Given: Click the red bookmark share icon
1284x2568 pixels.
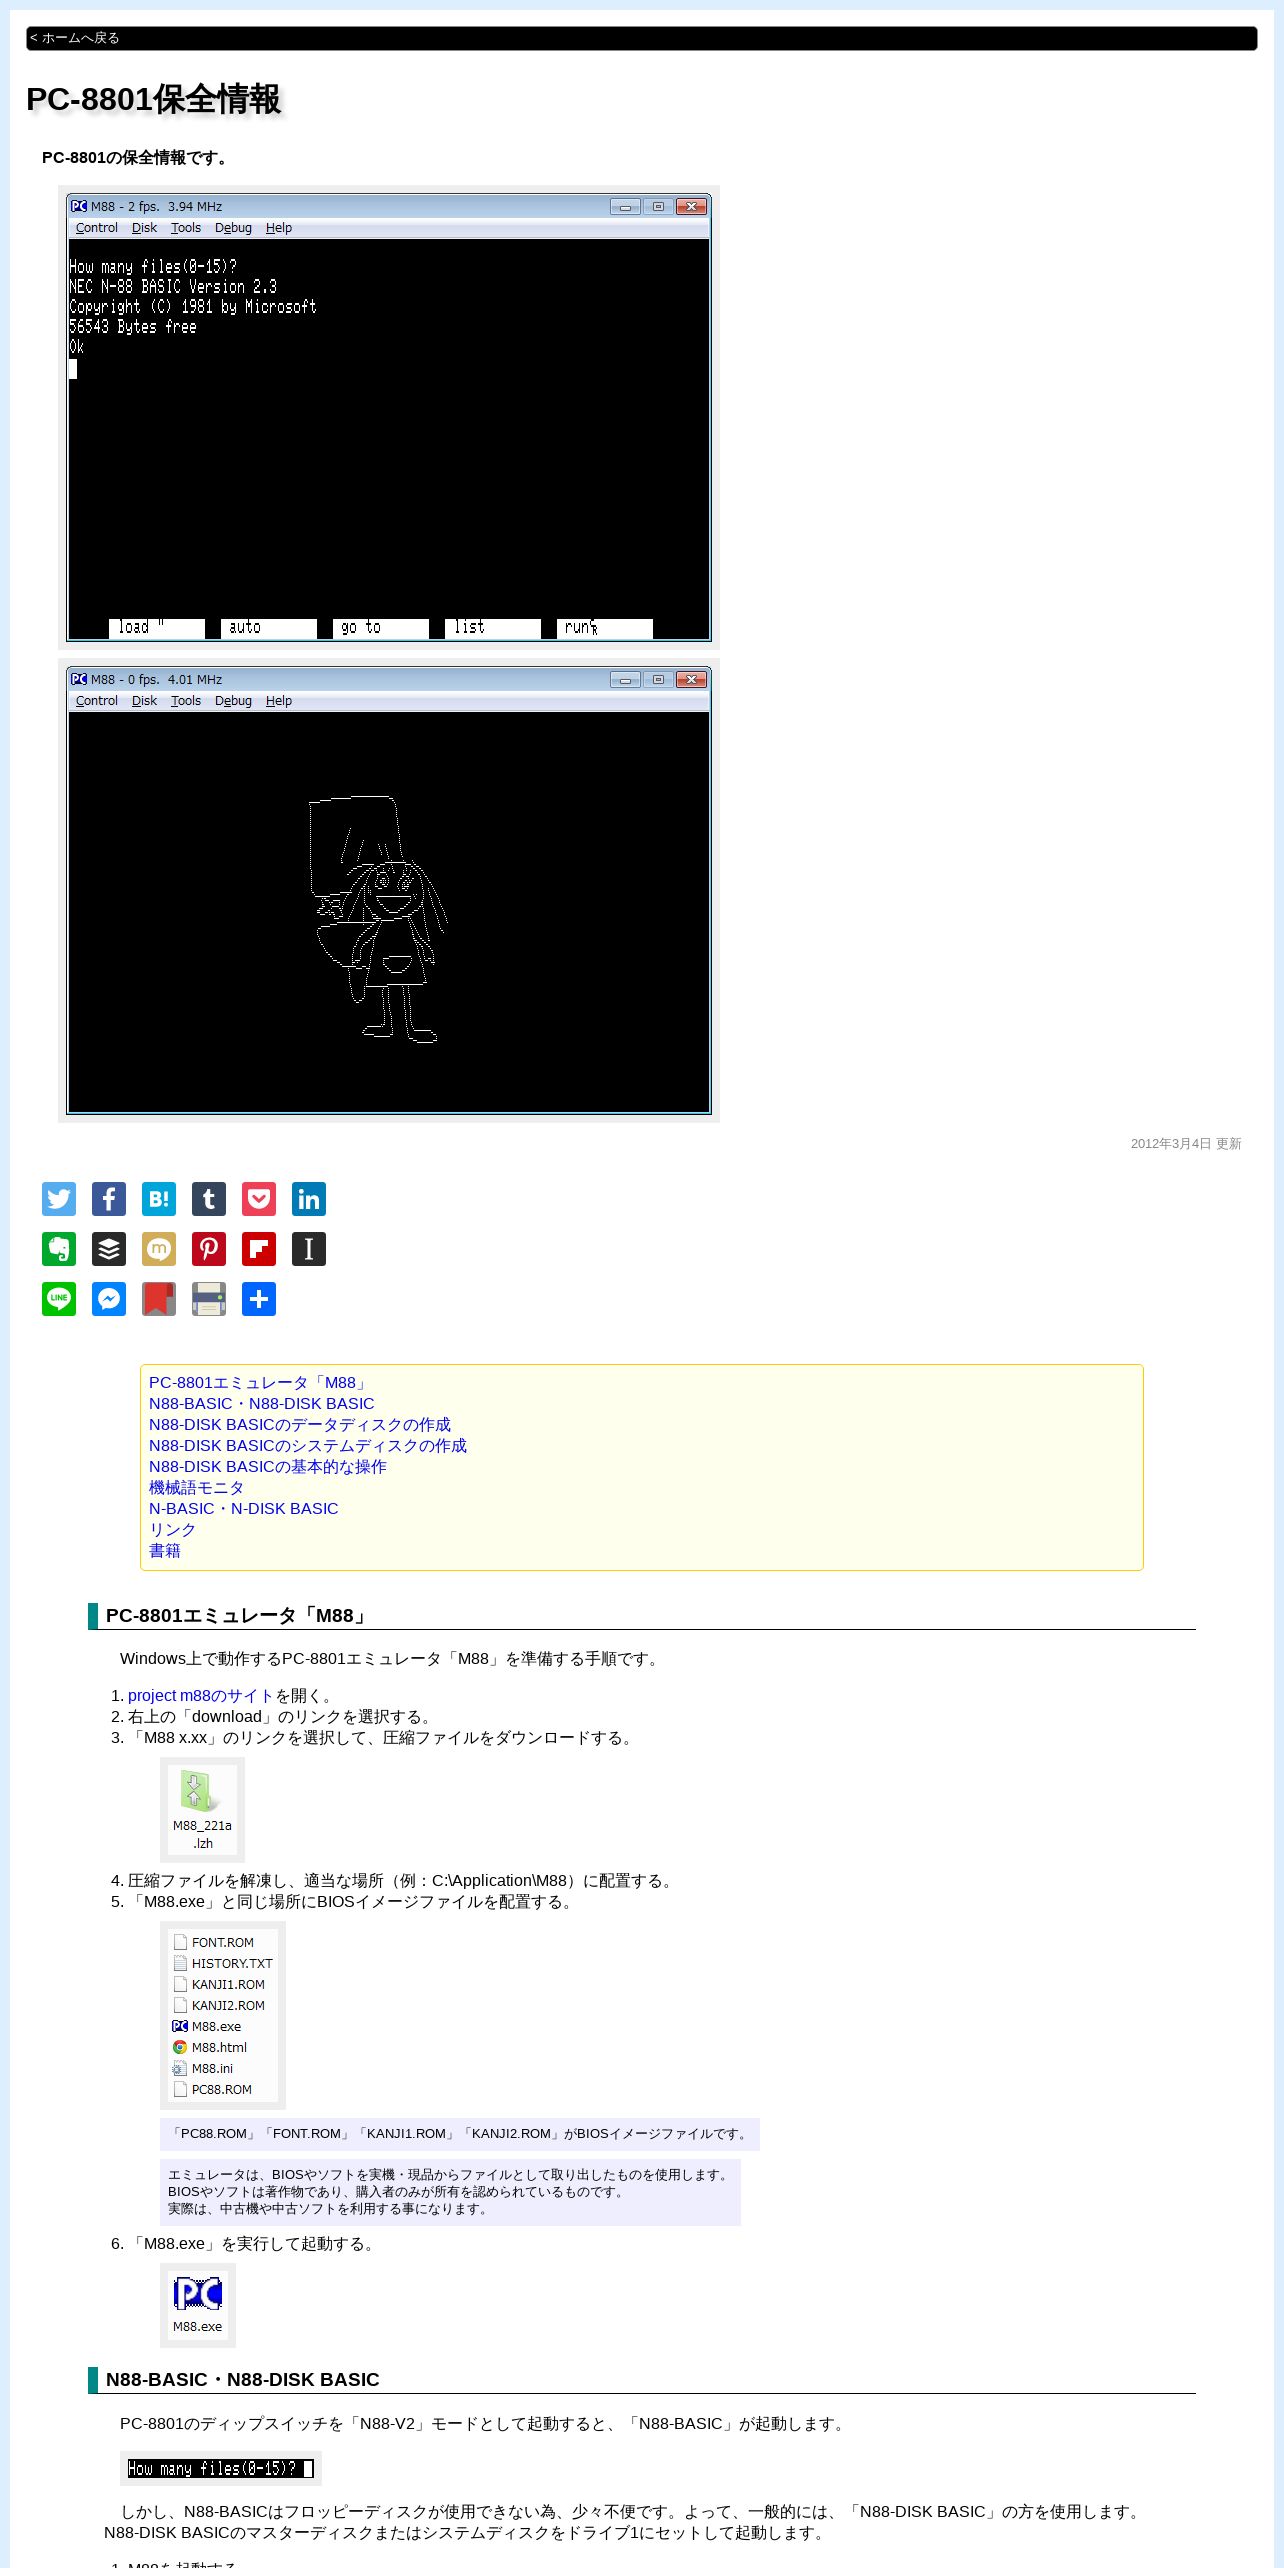Looking at the screenshot, I should point(159,1299).
